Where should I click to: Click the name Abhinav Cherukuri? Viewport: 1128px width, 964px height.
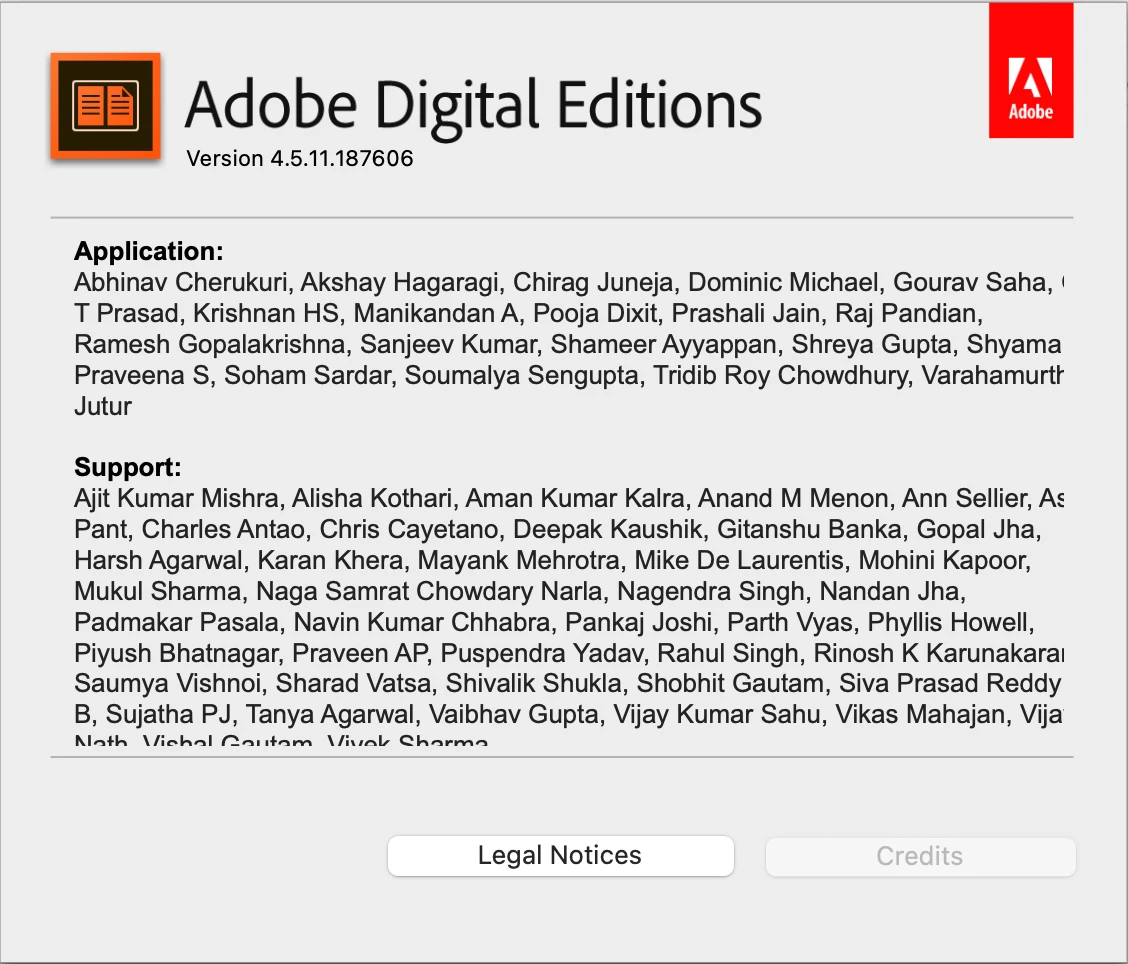click(x=181, y=282)
